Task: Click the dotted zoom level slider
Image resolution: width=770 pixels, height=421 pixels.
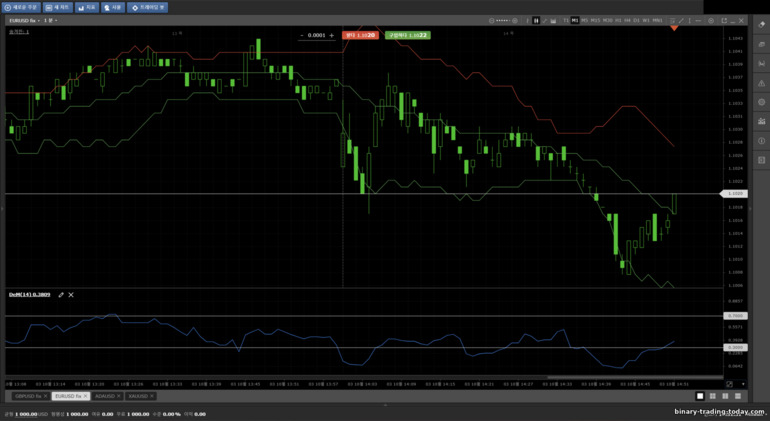Action: (x=503, y=21)
